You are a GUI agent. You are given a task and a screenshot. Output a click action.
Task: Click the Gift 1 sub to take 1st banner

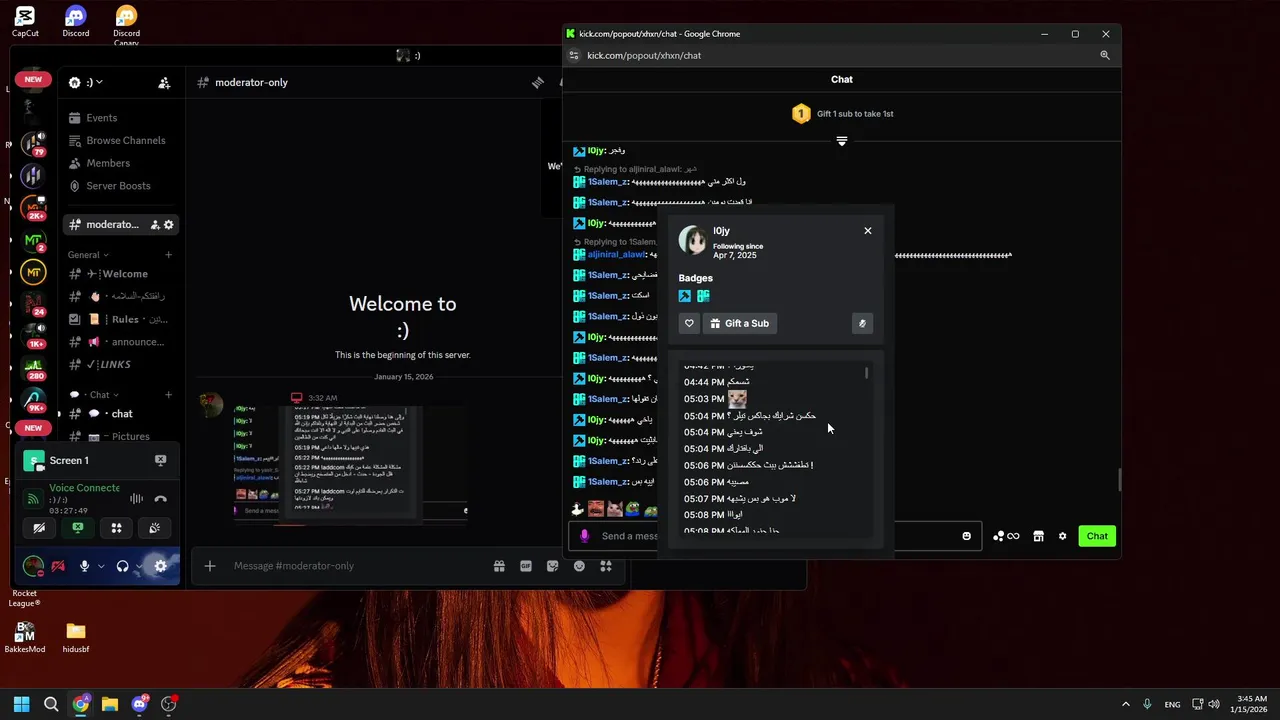[842, 114]
